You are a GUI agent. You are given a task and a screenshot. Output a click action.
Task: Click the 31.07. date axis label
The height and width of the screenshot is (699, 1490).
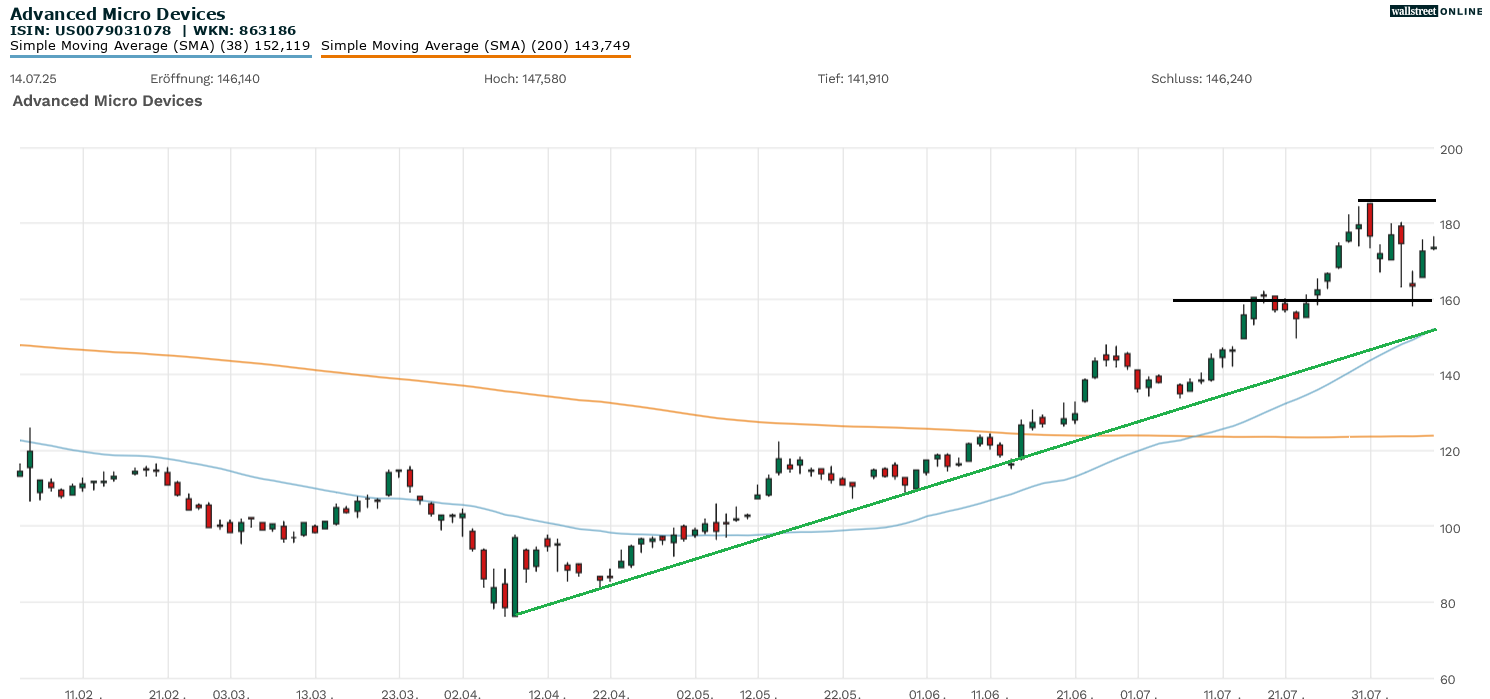(1369, 693)
